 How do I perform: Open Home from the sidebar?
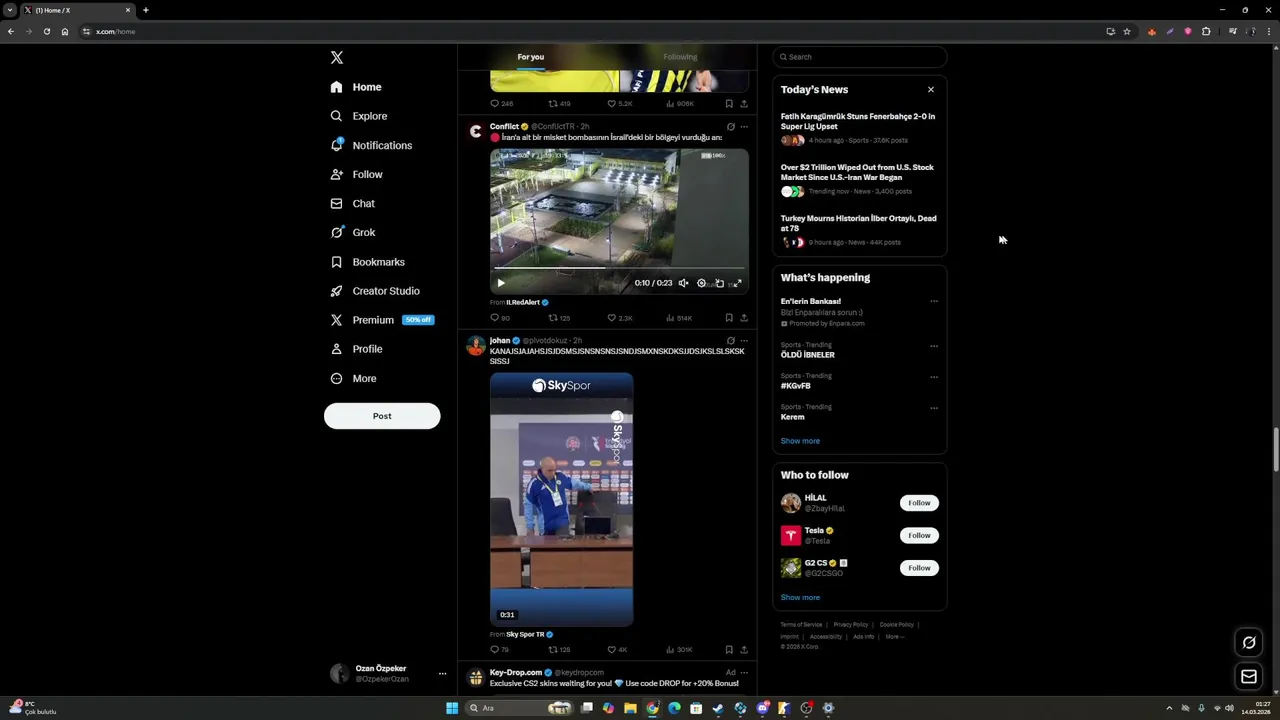(x=356, y=87)
